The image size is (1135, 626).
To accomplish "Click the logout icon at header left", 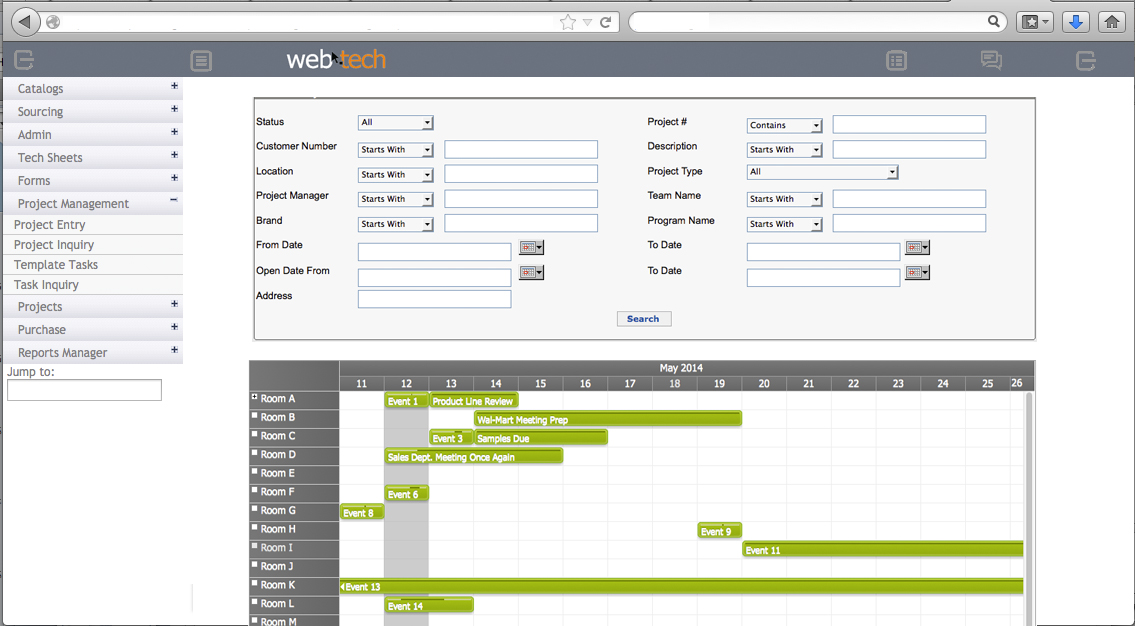I will coord(24,60).
